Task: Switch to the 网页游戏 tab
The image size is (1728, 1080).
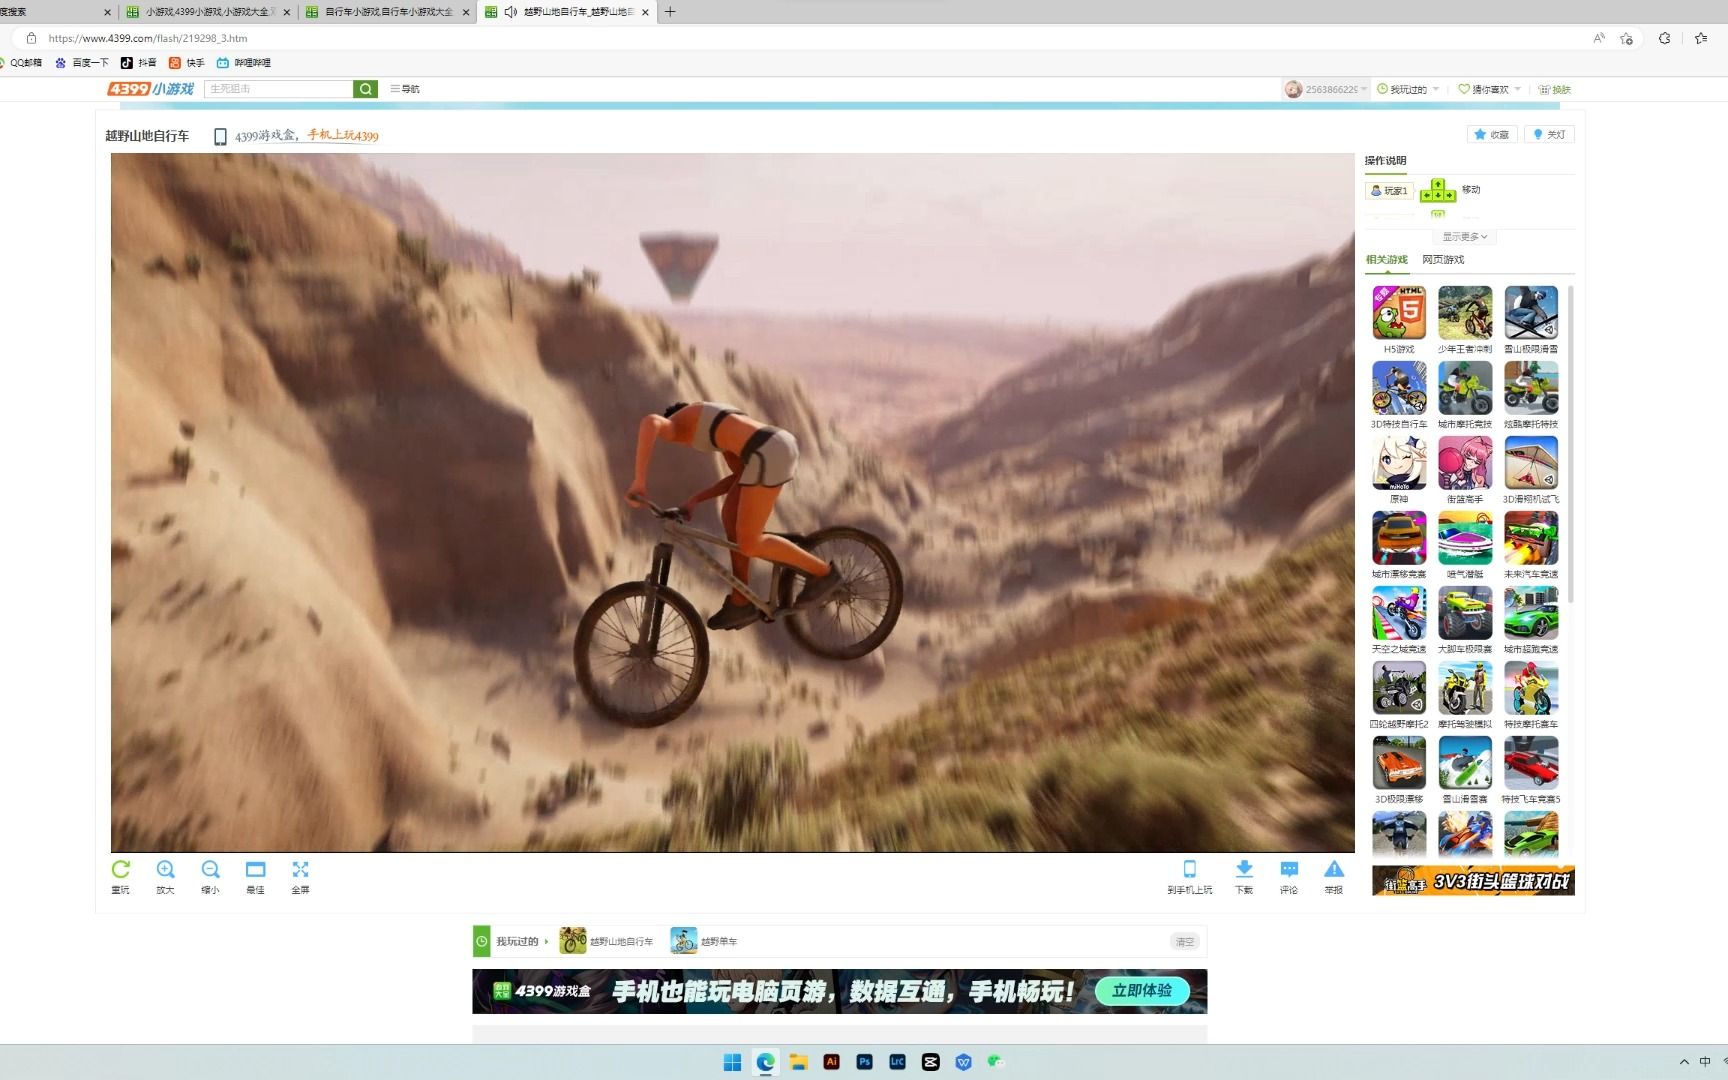Action: [x=1443, y=260]
